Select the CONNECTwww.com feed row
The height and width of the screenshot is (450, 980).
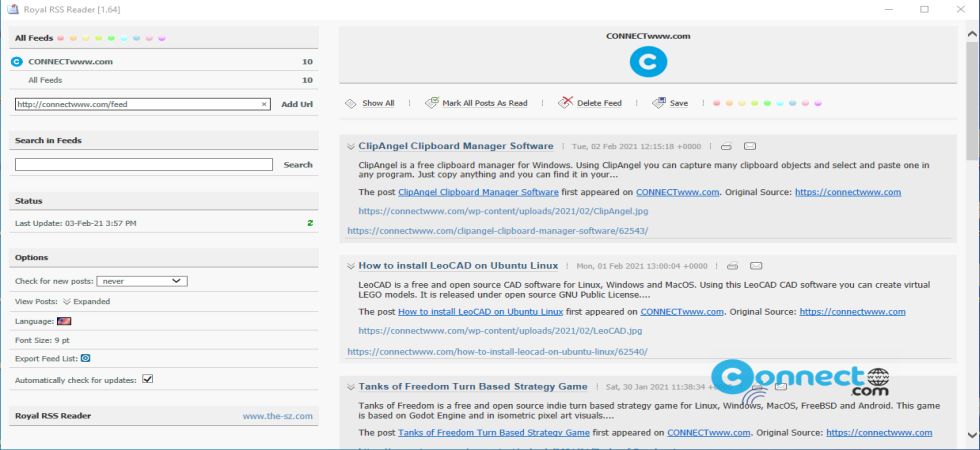pos(164,62)
